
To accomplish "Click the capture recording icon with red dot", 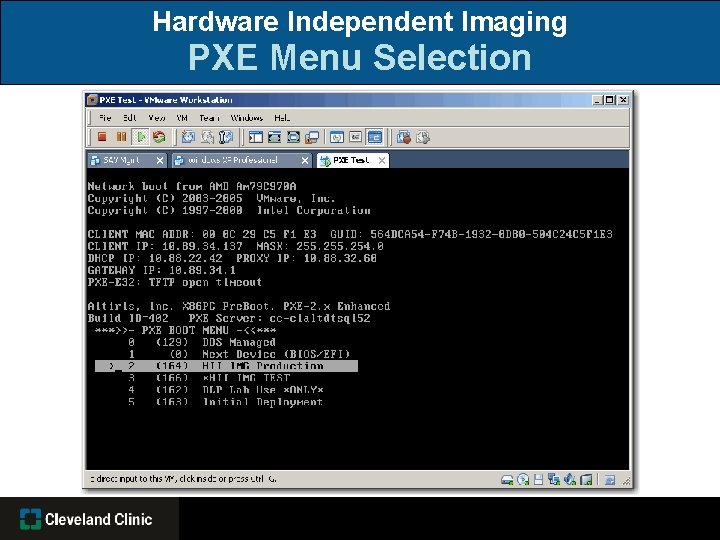I will point(404,137).
